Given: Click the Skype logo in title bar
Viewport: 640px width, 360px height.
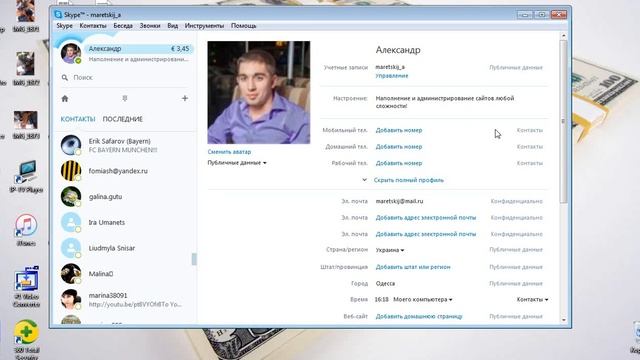Looking at the screenshot, I should click(58, 14).
